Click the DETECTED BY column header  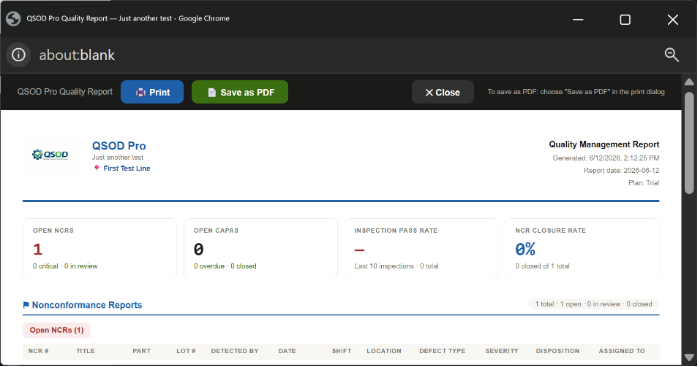coord(235,351)
